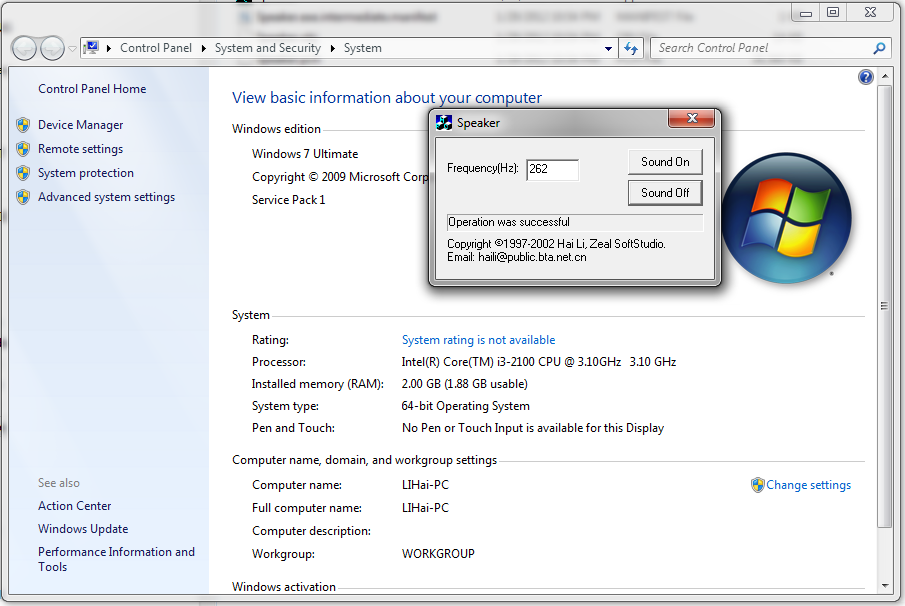Click the vertical scrollbar thumb
Screen dimensions: 905x606
click(884, 306)
